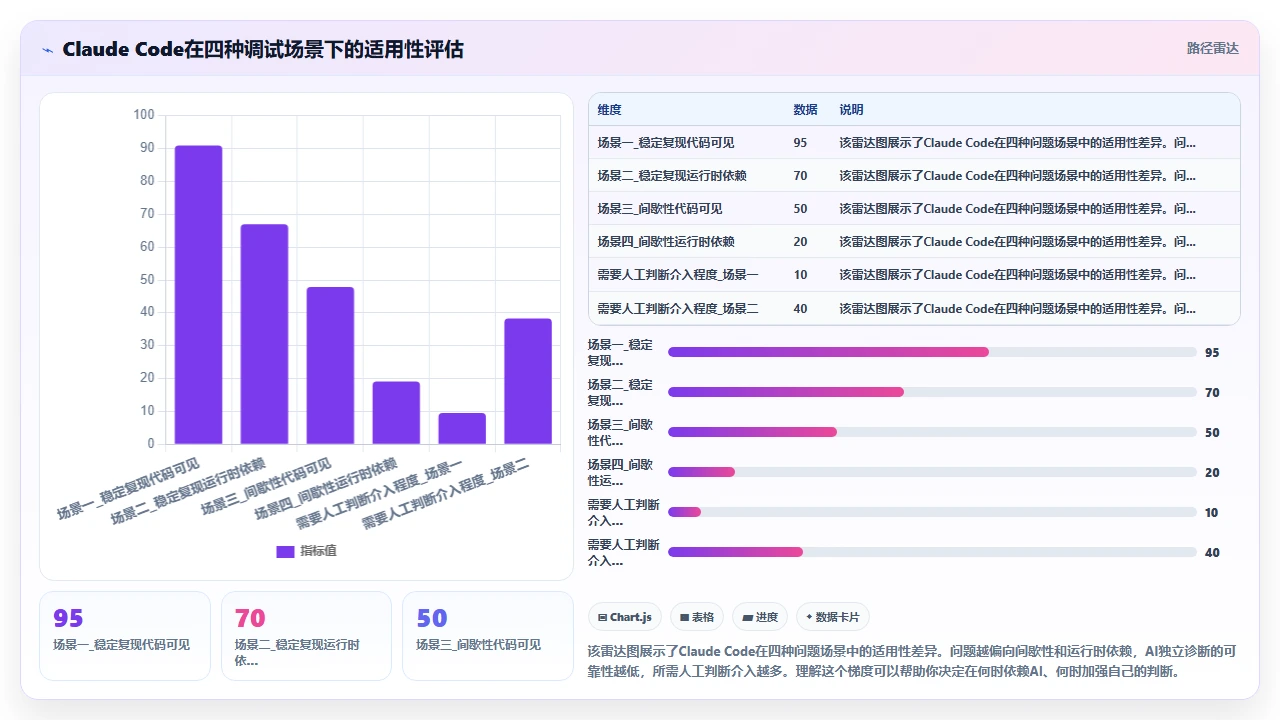1280x720 pixels.
Task: Open the data card showing 50
Action: pyautogui.click(x=488, y=636)
